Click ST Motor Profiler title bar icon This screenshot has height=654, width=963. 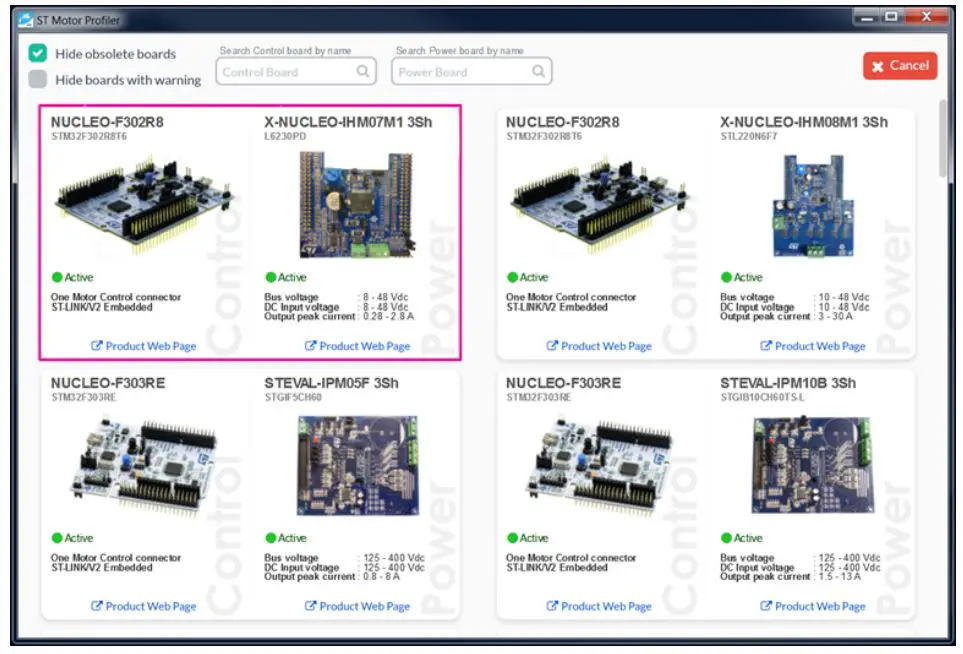coord(25,20)
